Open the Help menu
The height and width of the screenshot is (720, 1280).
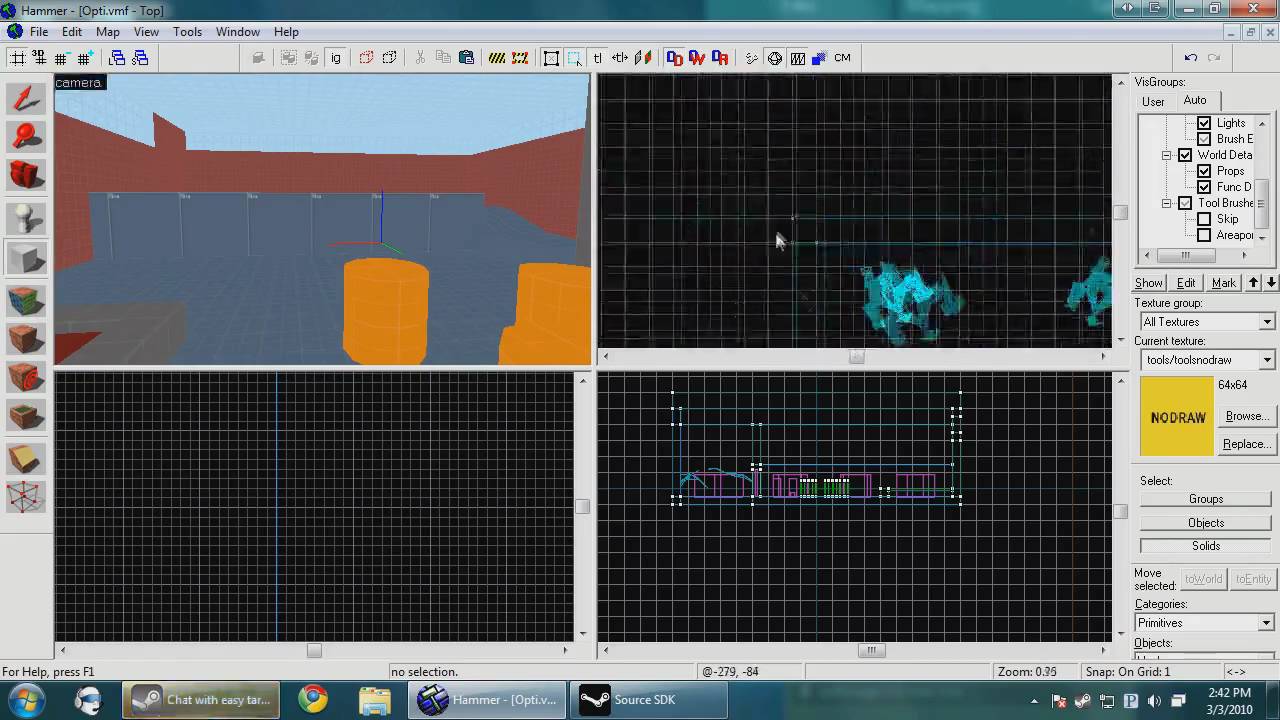[286, 32]
